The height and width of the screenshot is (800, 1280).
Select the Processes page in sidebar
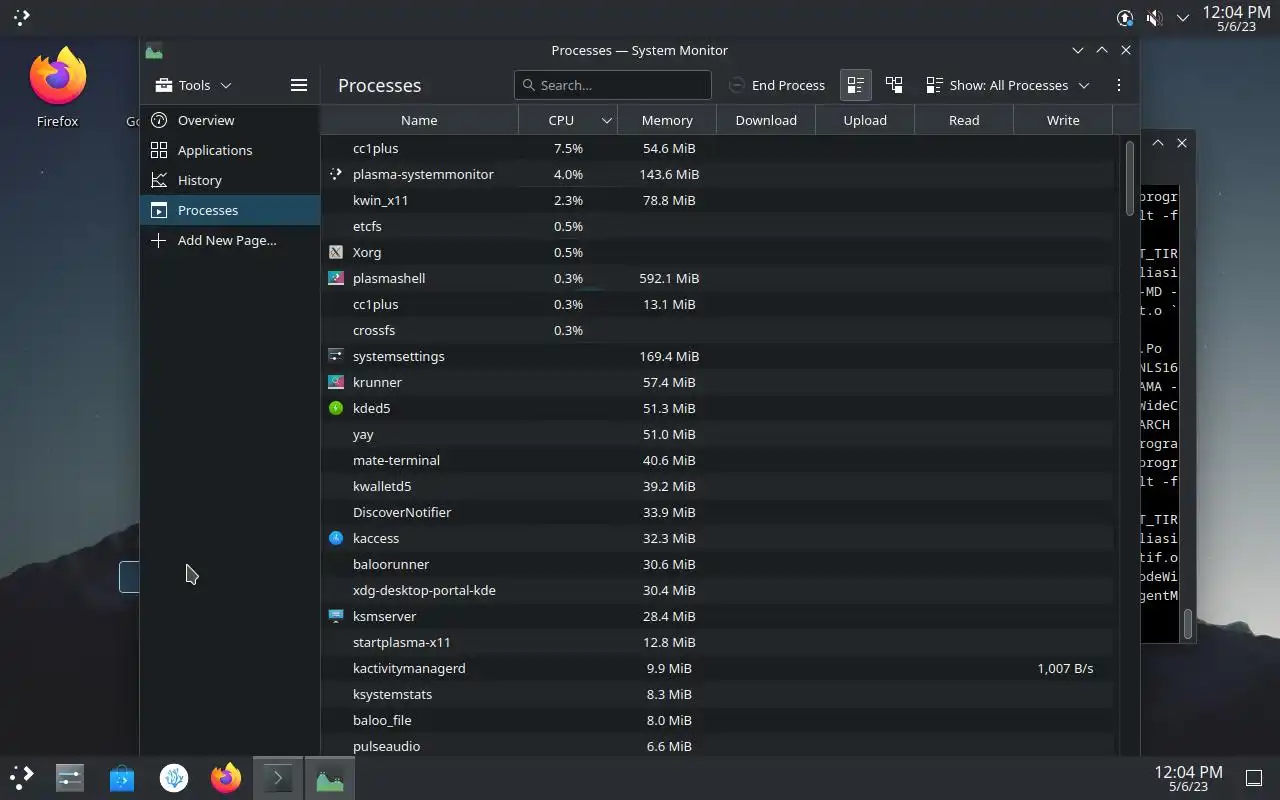pyautogui.click(x=230, y=210)
